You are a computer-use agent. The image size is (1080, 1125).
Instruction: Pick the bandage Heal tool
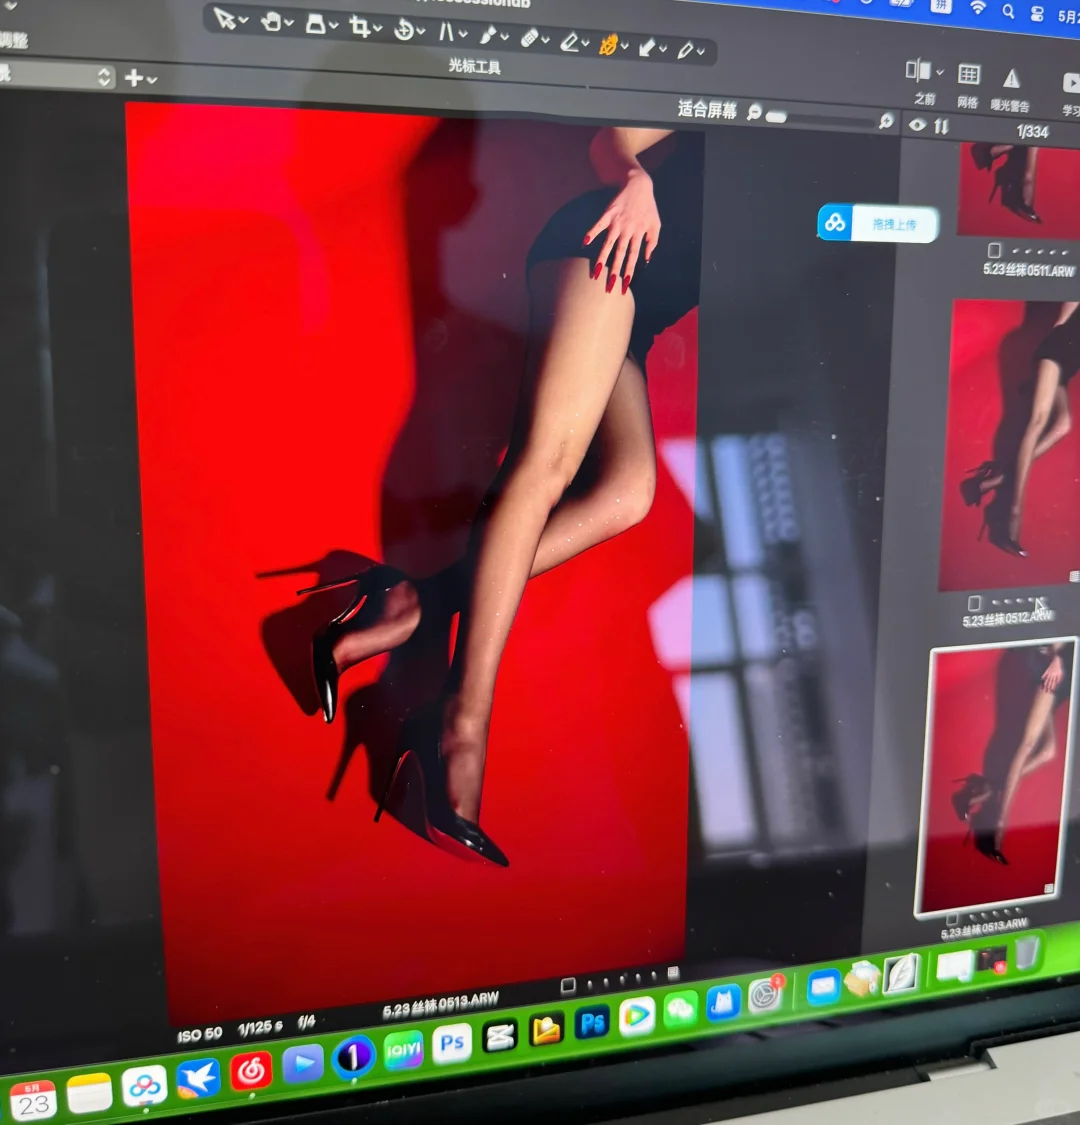529,38
